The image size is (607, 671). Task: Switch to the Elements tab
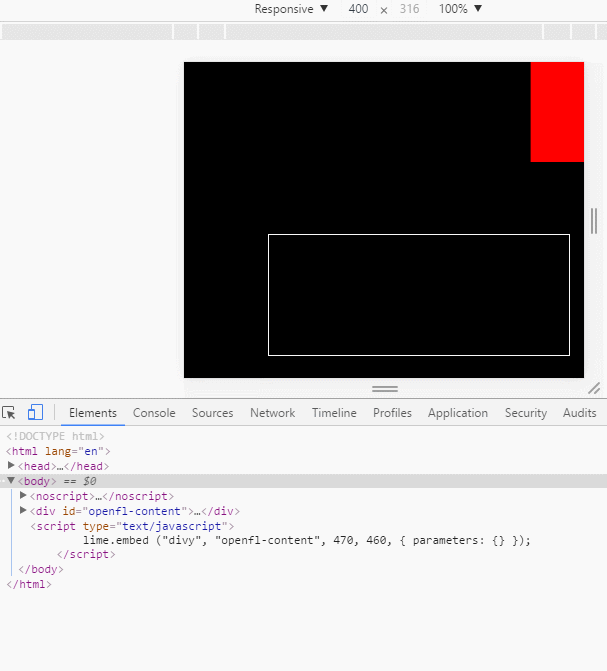click(93, 413)
